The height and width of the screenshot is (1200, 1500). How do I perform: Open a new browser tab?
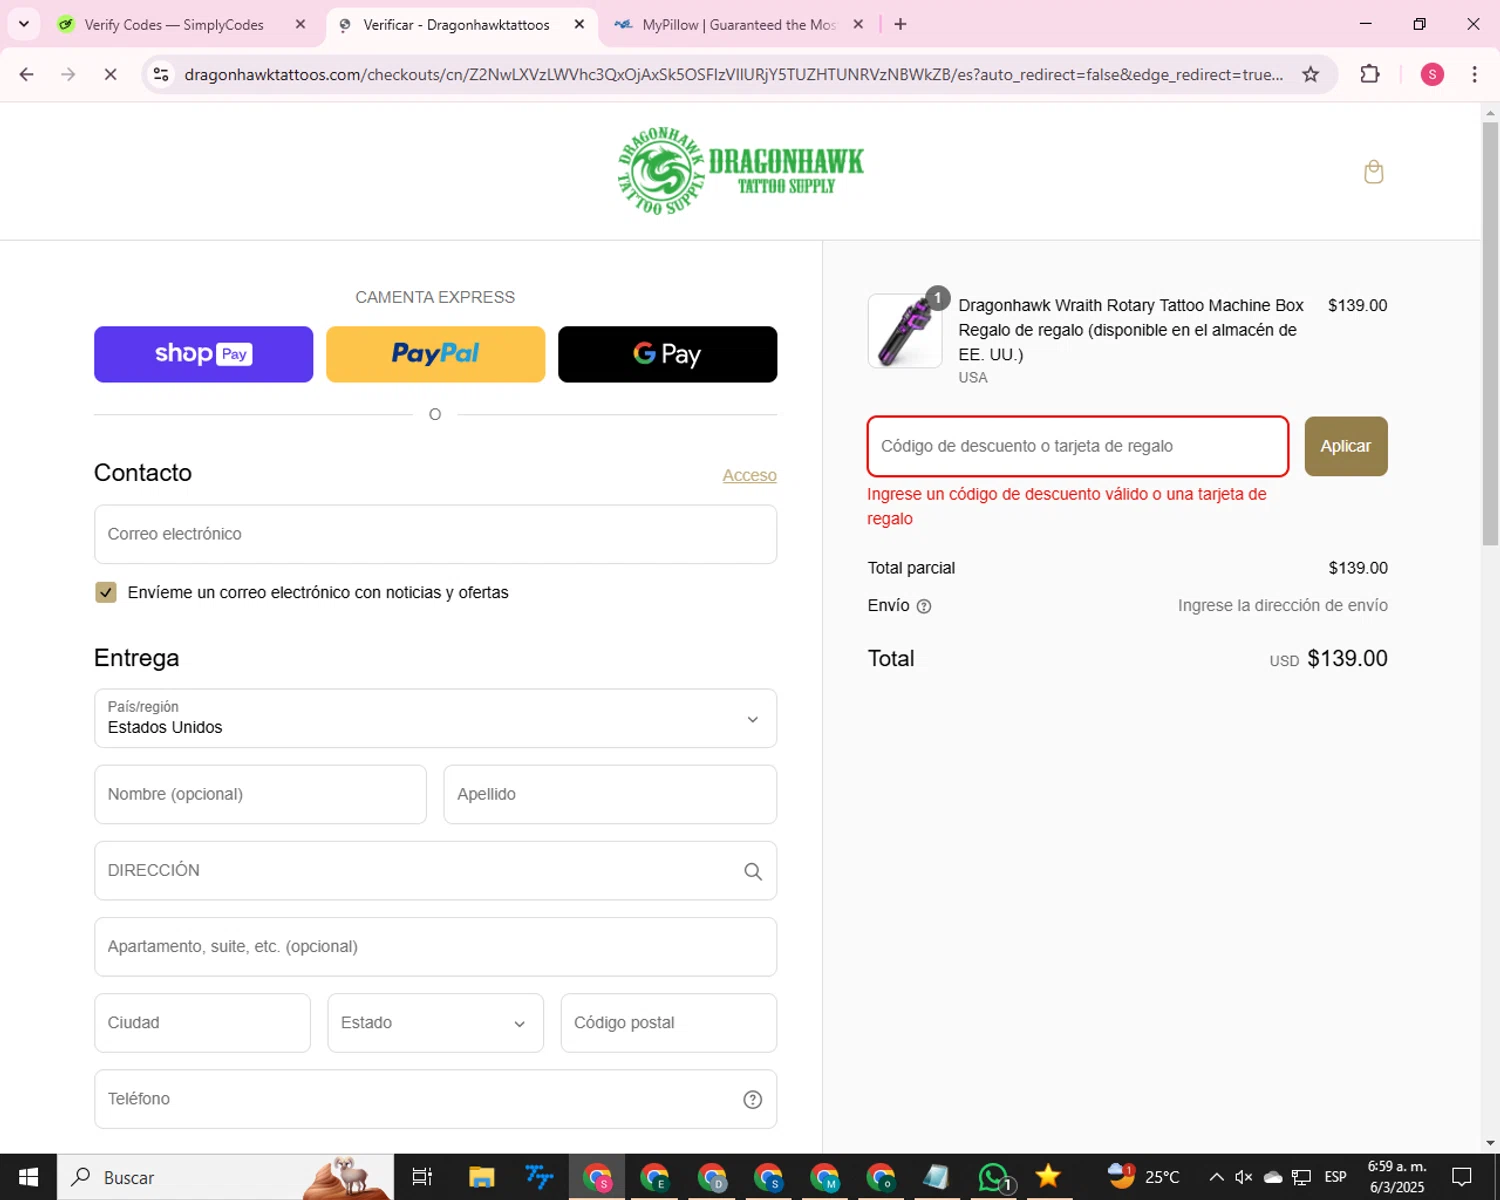pyautogui.click(x=900, y=24)
